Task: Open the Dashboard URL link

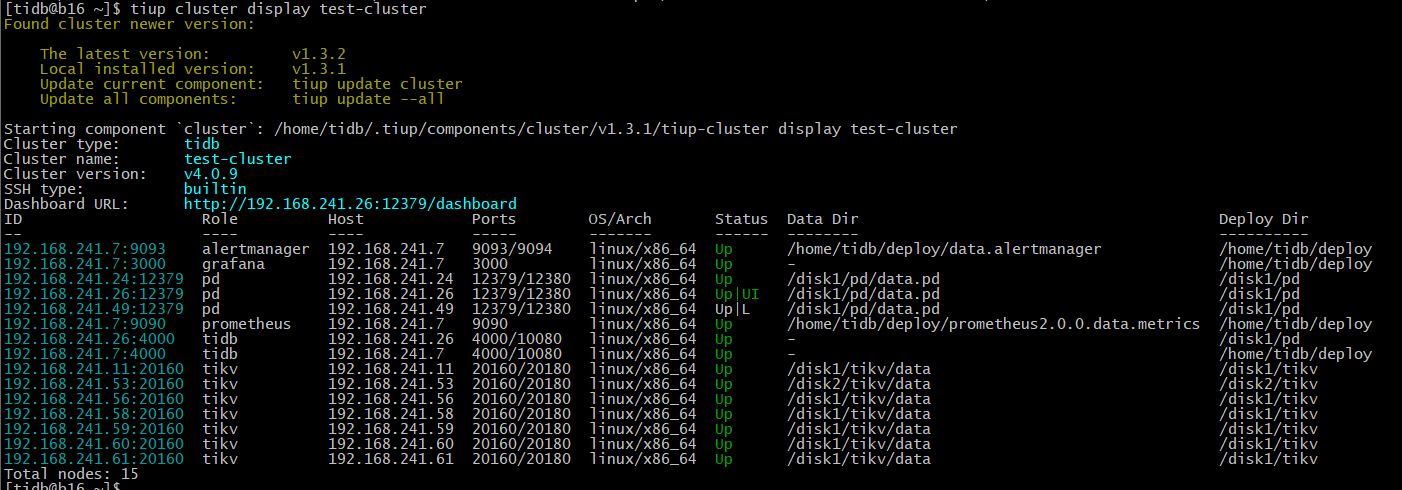Action: click(350, 204)
